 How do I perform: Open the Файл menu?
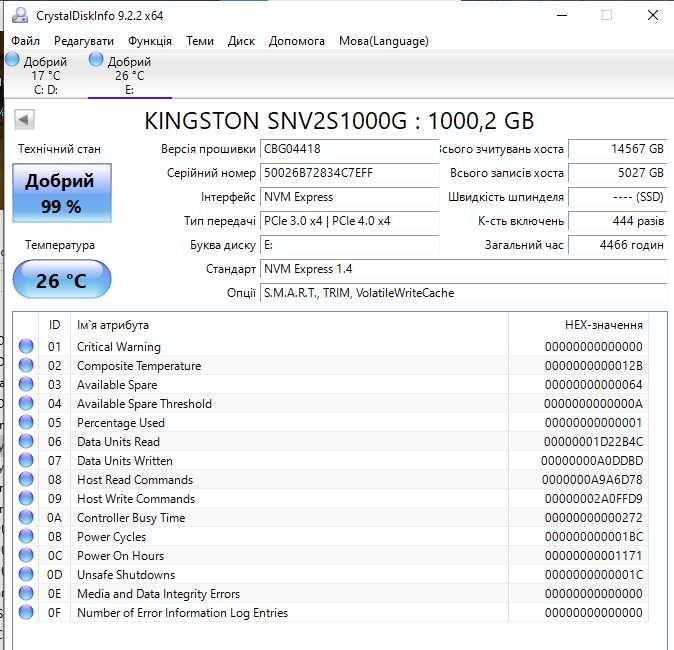point(25,41)
